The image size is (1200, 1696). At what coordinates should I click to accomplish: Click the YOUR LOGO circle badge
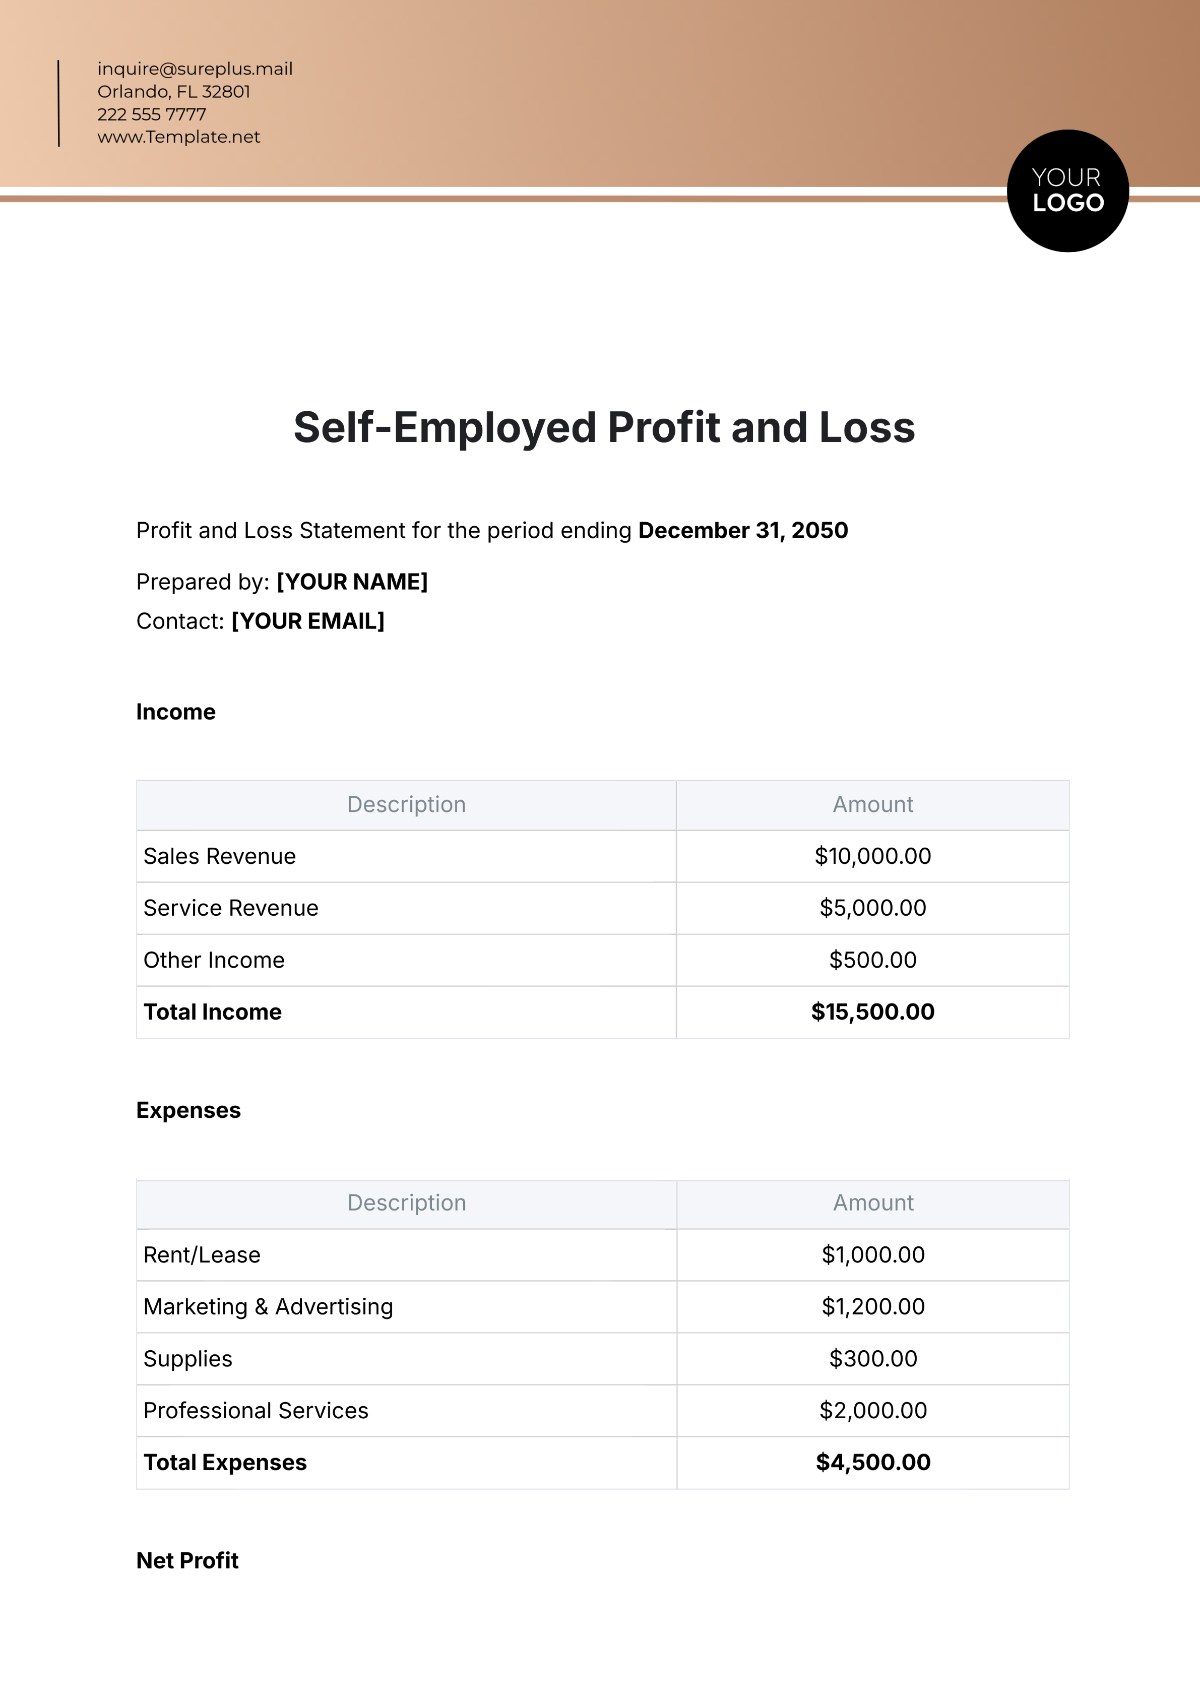pyautogui.click(x=1067, y=191)
